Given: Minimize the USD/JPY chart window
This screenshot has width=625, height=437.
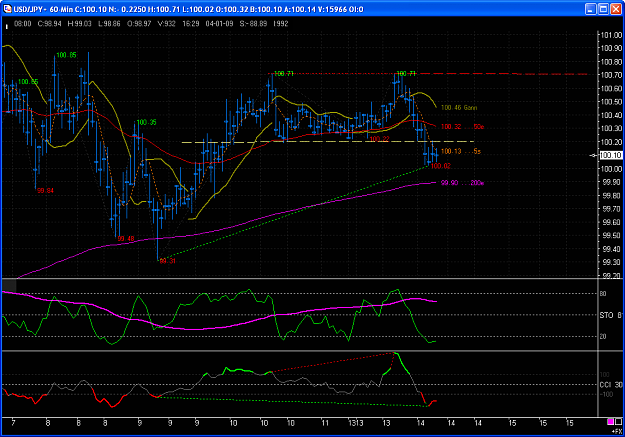Looking at the screenshot, I should 591,9.
